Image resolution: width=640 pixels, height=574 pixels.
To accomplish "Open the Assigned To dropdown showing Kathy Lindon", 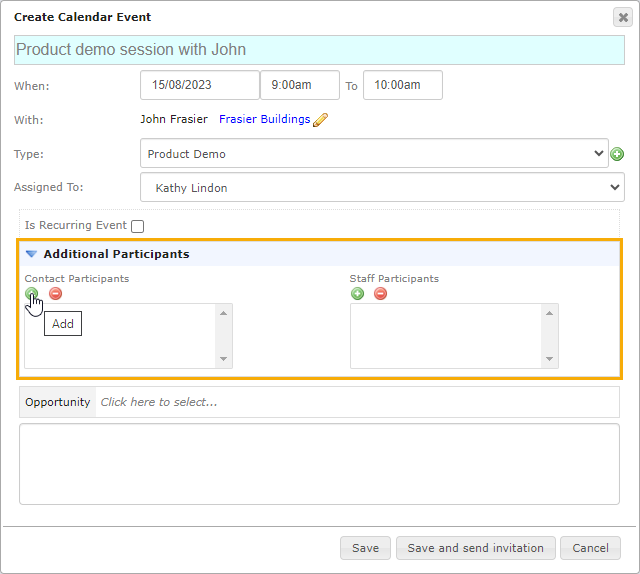I will click(382, 187).
